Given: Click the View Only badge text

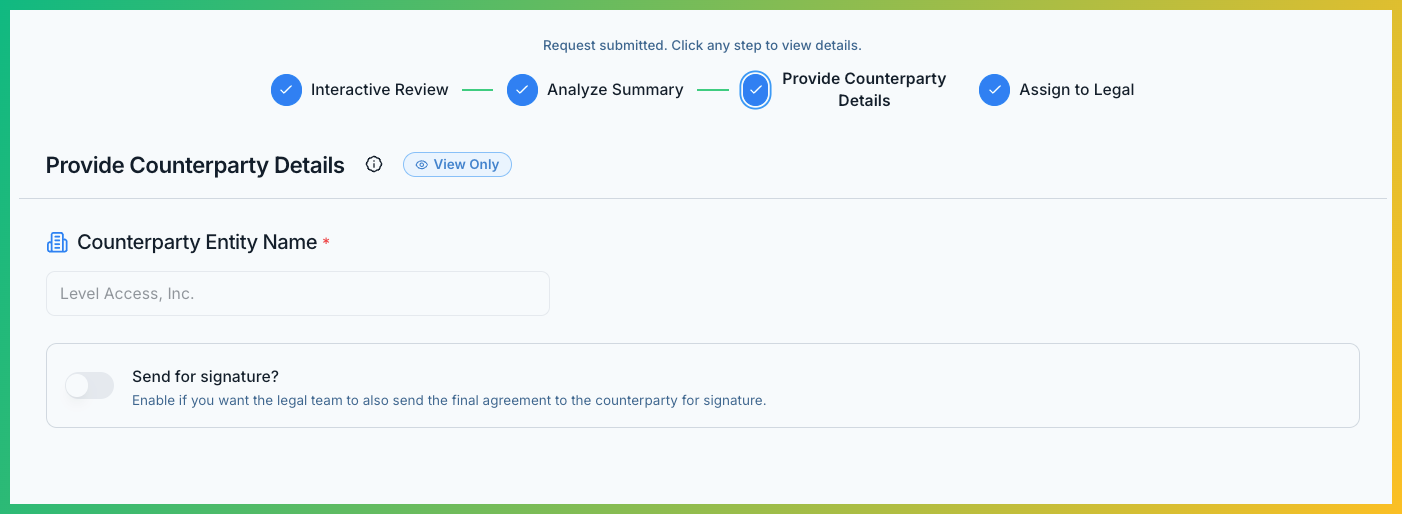Looking at the screenshot, I should (466, 165).
